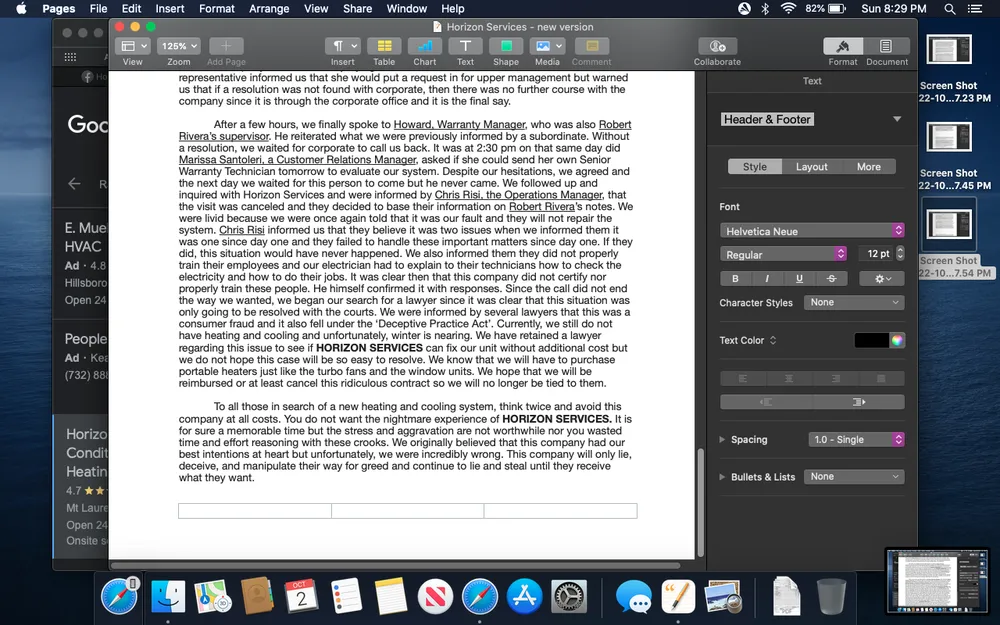Open advanced font options gear
This screenshot has height=625, width=1000.
pyautogui.click(x=881, y=279)
